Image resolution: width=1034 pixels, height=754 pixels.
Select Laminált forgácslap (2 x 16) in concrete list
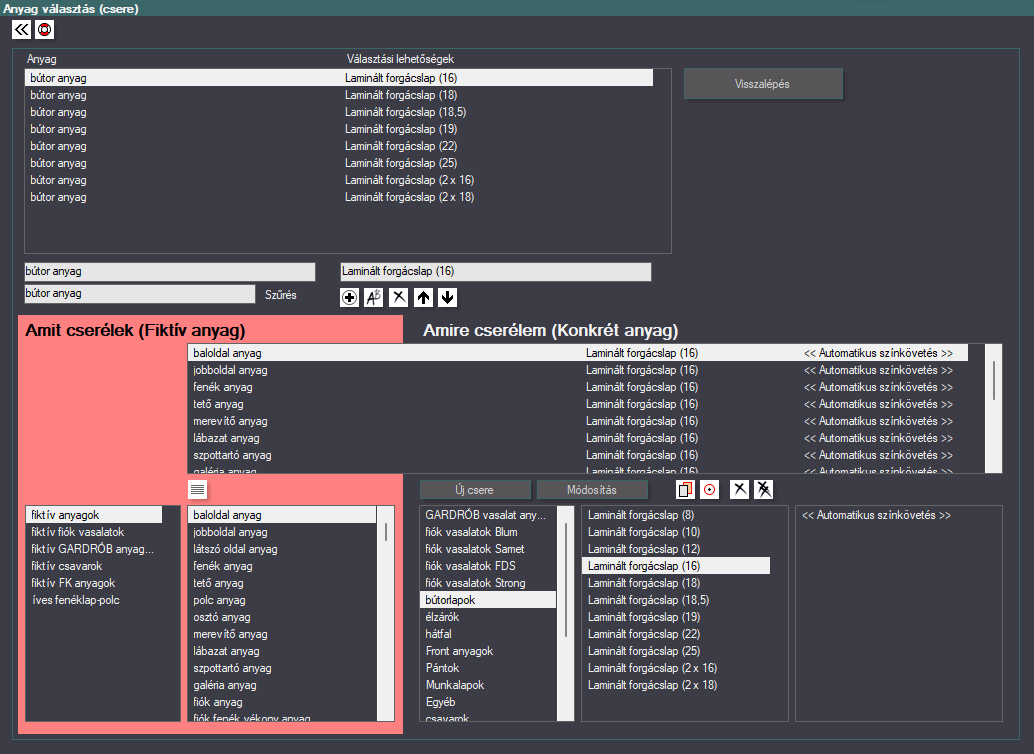pos(676,668)
